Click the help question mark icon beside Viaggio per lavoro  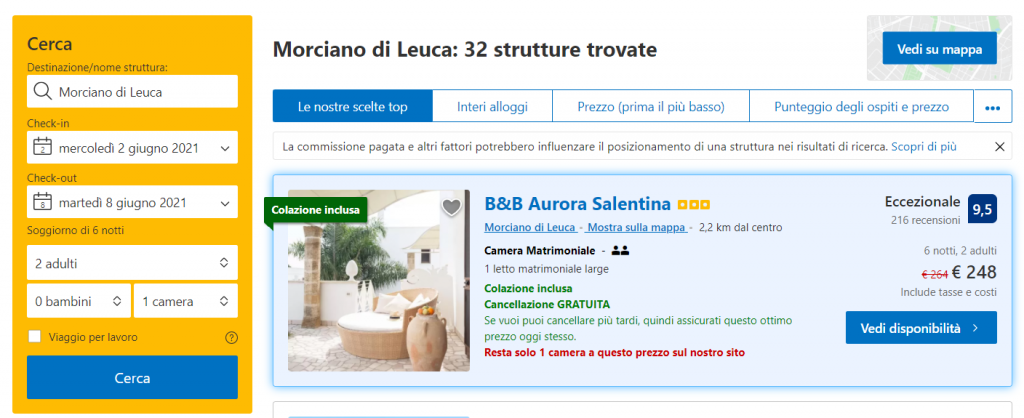point(231,338)
